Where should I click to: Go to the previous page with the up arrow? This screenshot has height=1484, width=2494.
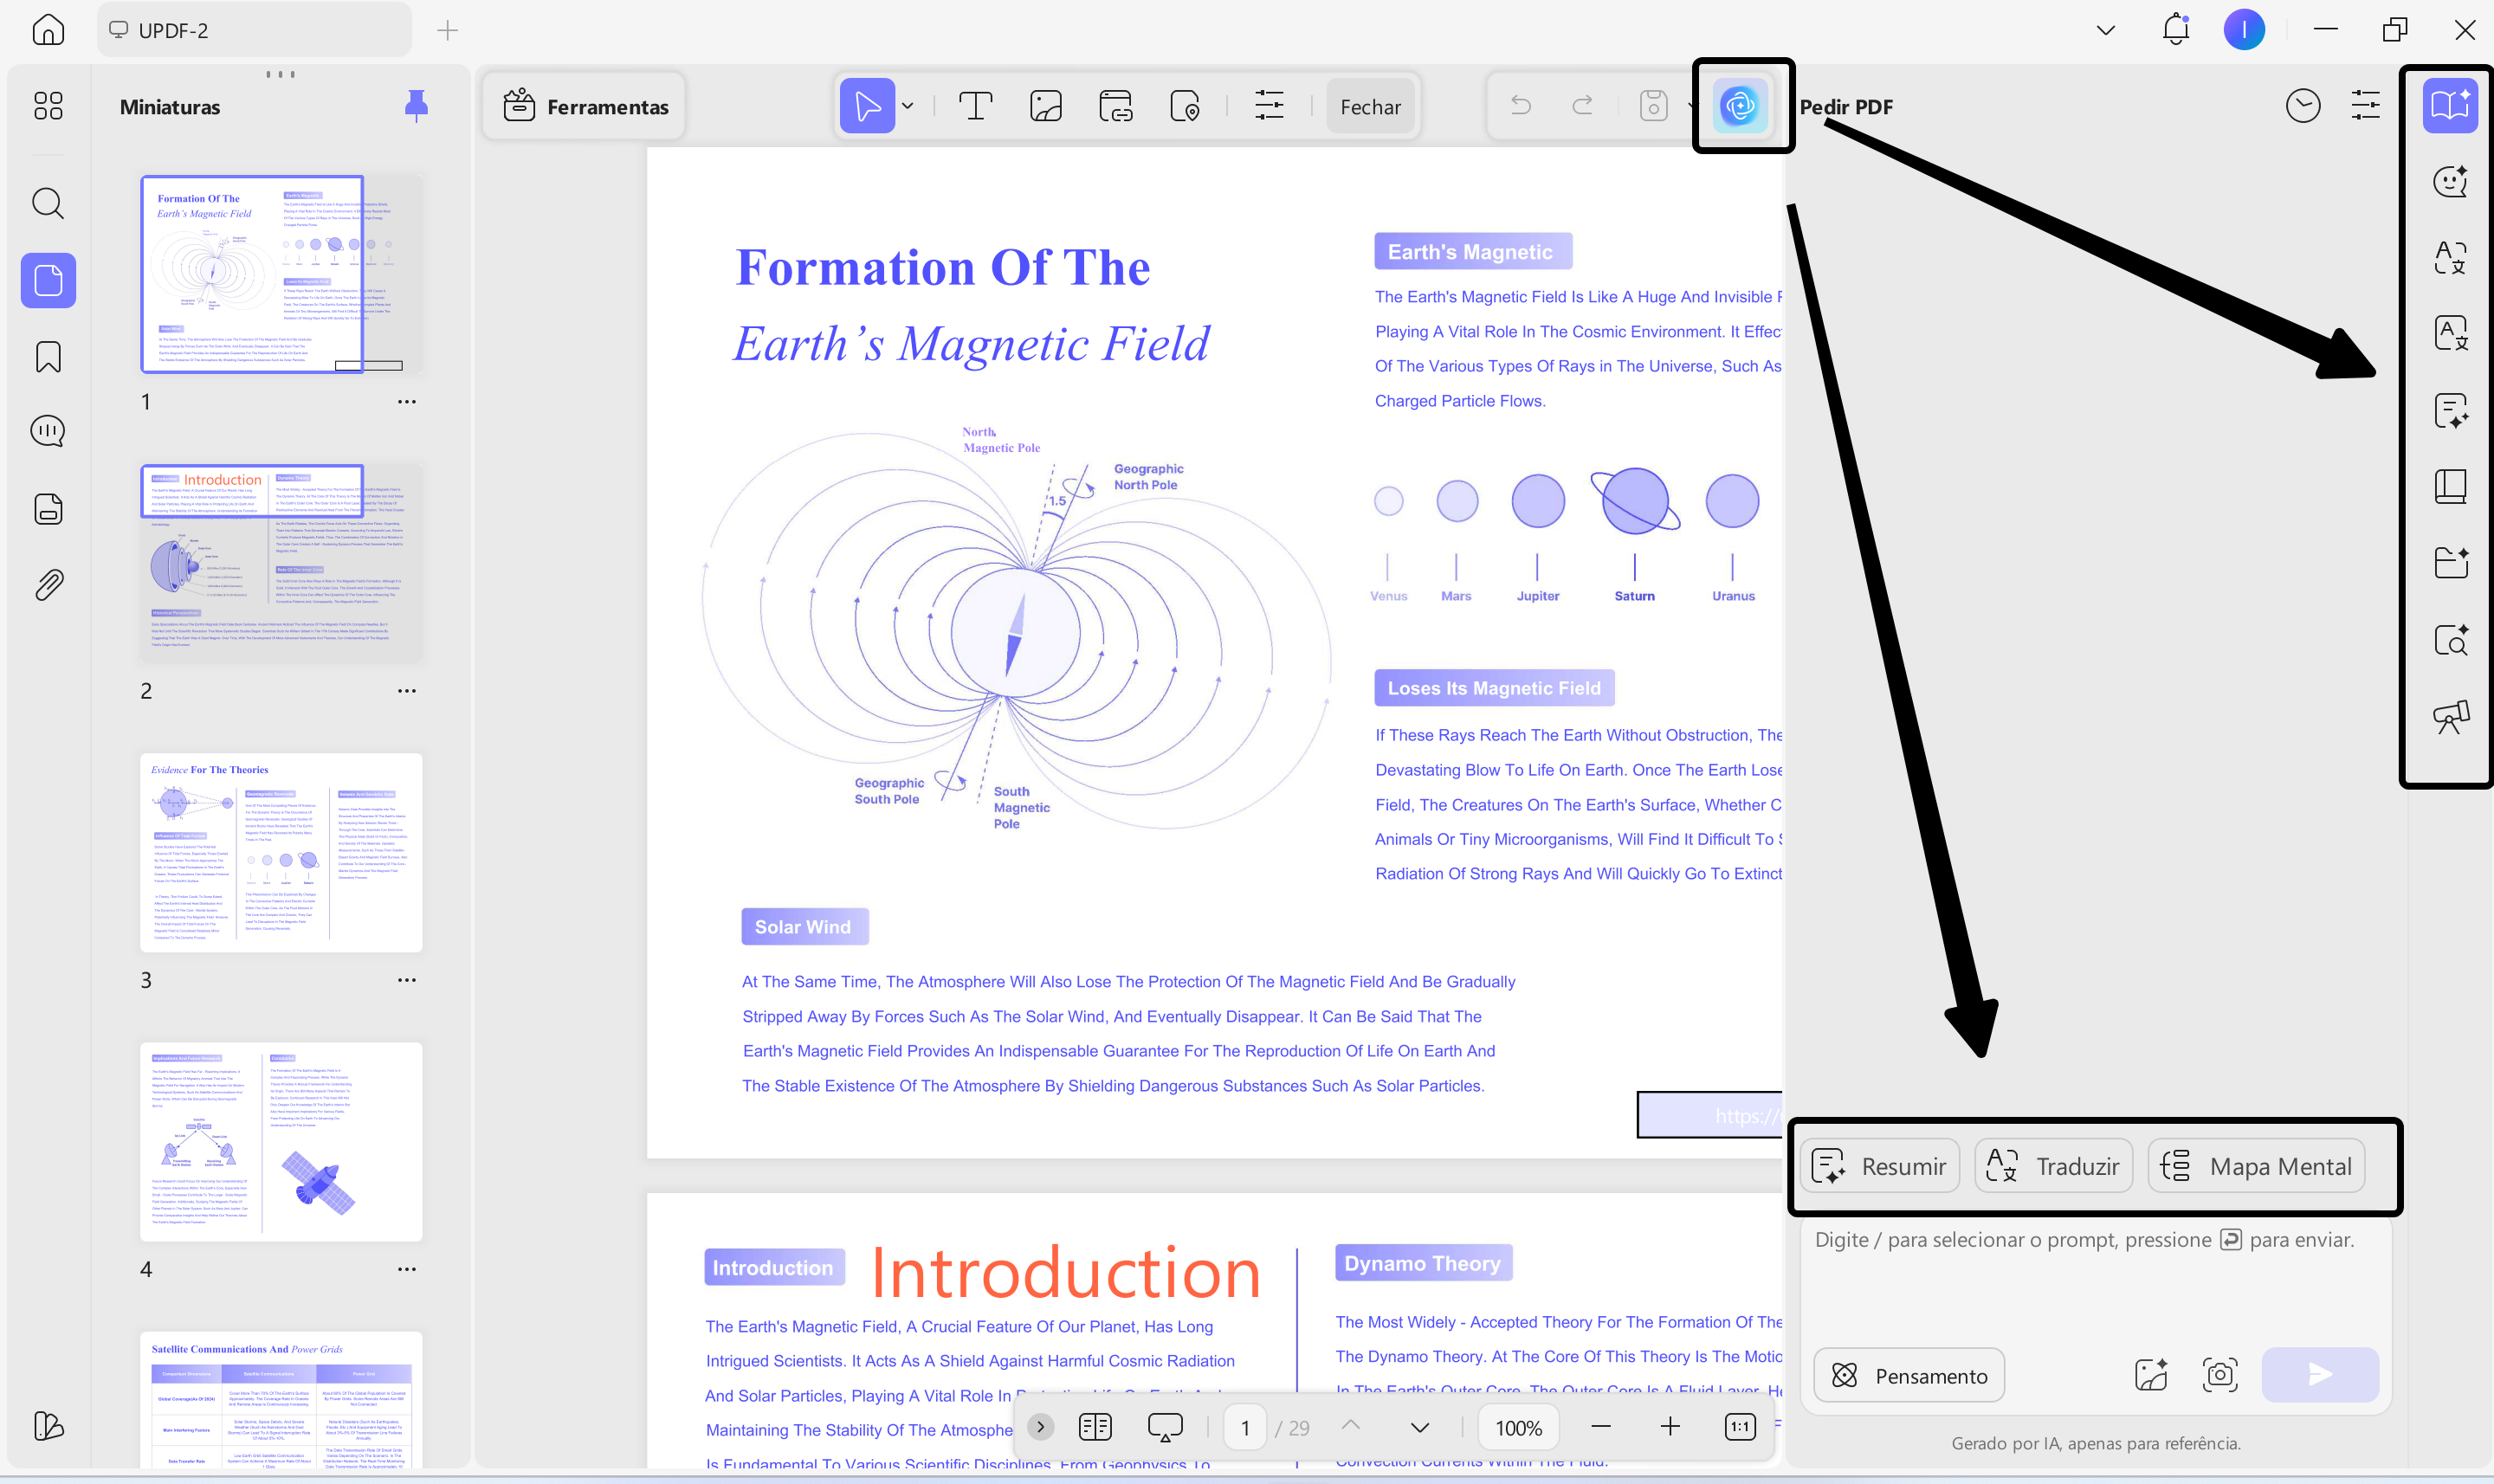pyautogui.click(x=1351, y=1427)
